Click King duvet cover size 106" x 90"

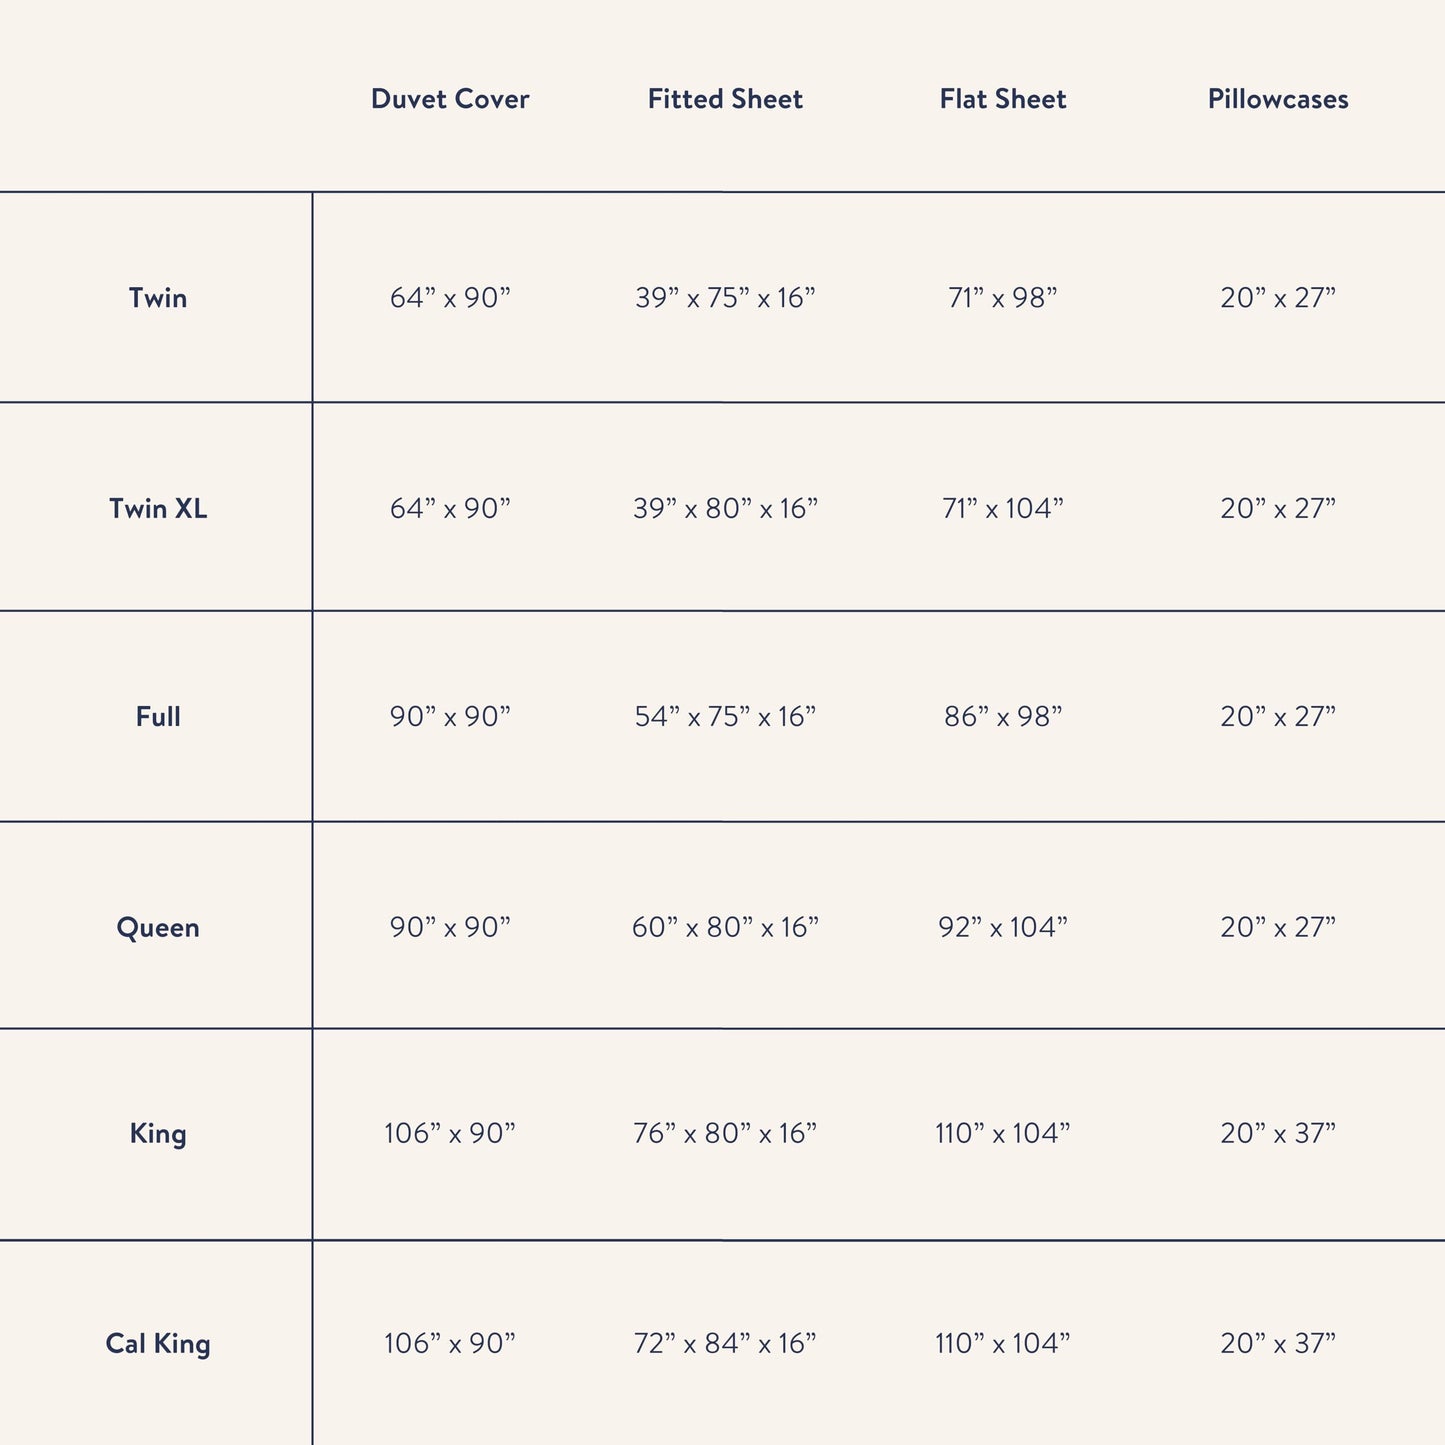[450, 1134]
